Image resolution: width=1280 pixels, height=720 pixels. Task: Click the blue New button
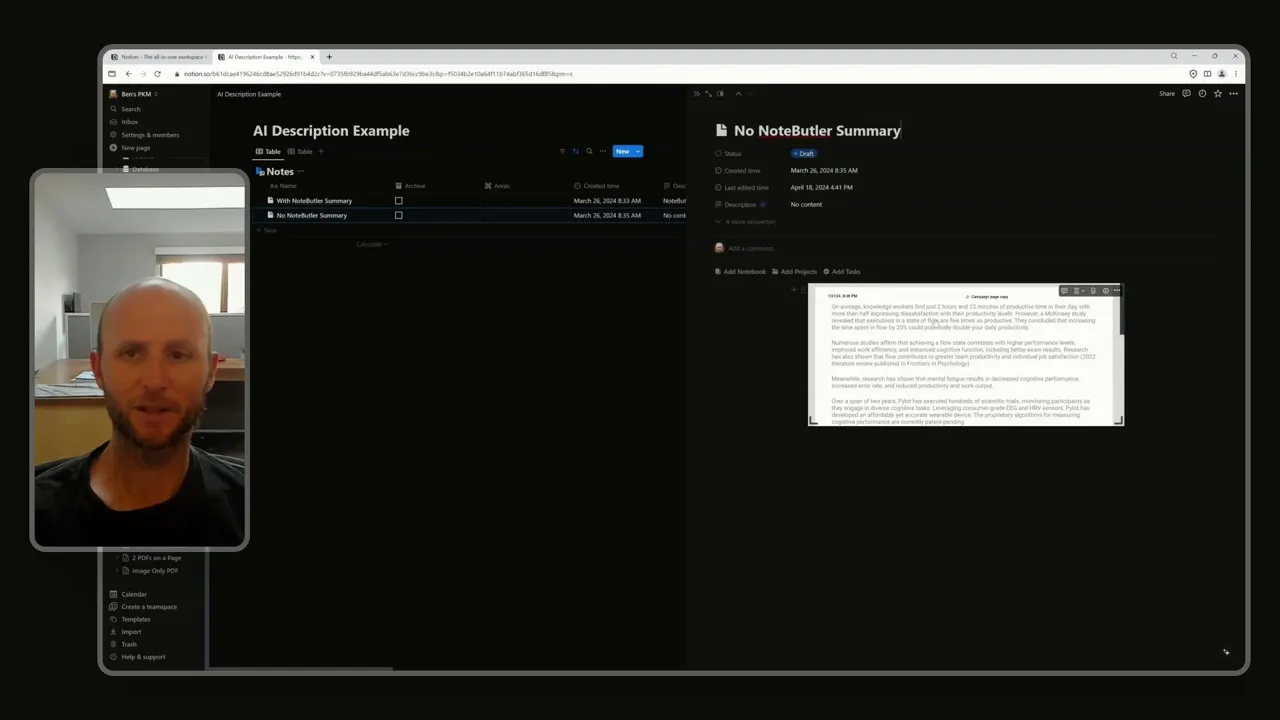[623, 151]
